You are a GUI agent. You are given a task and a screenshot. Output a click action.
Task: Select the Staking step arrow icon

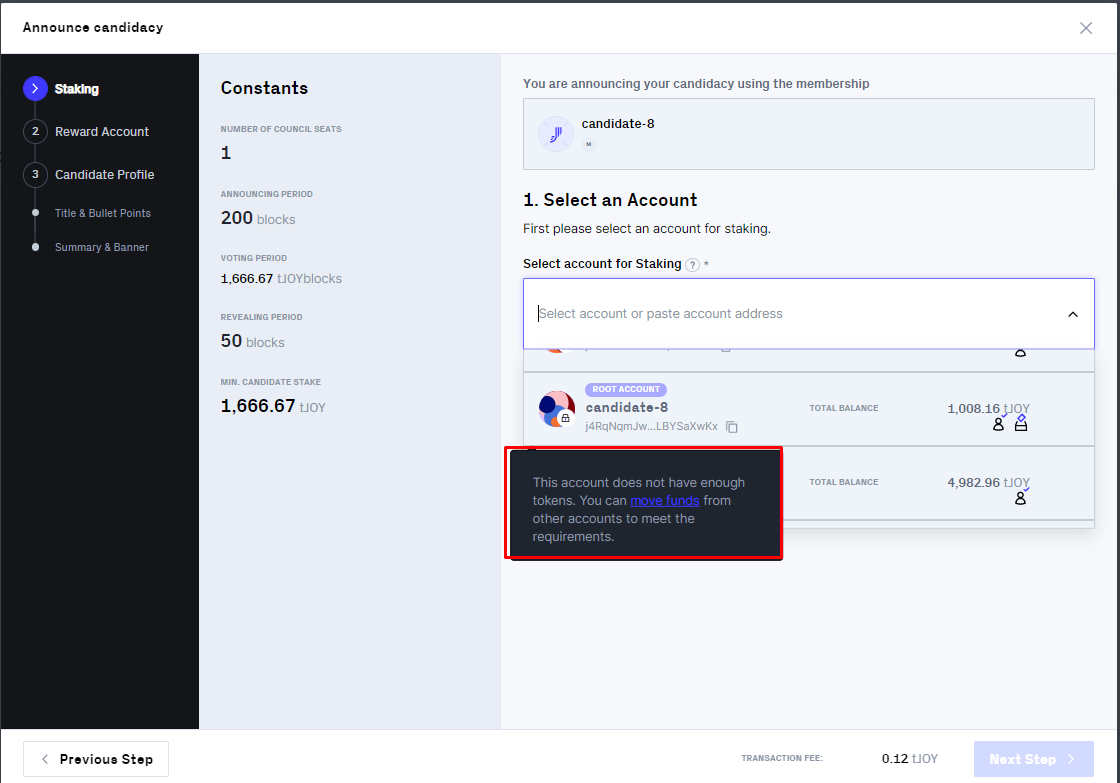pos(35,89)
